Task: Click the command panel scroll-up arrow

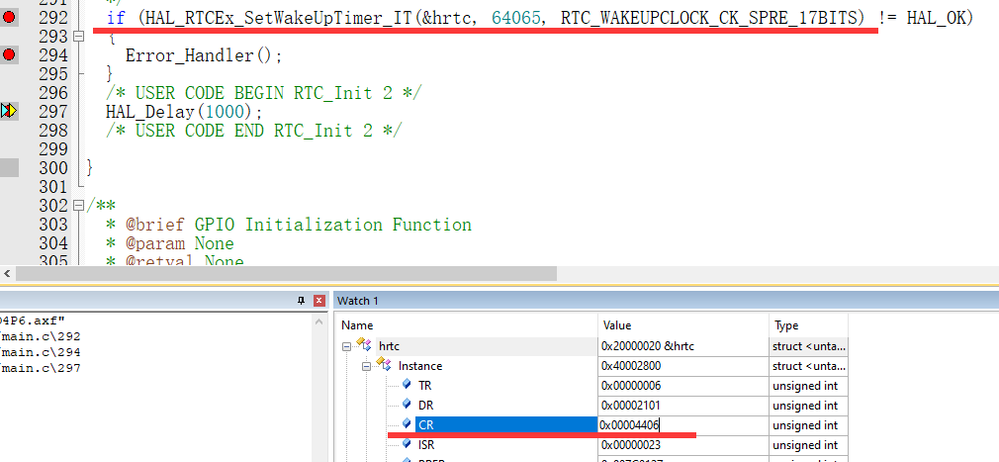Action: point(320,322)
